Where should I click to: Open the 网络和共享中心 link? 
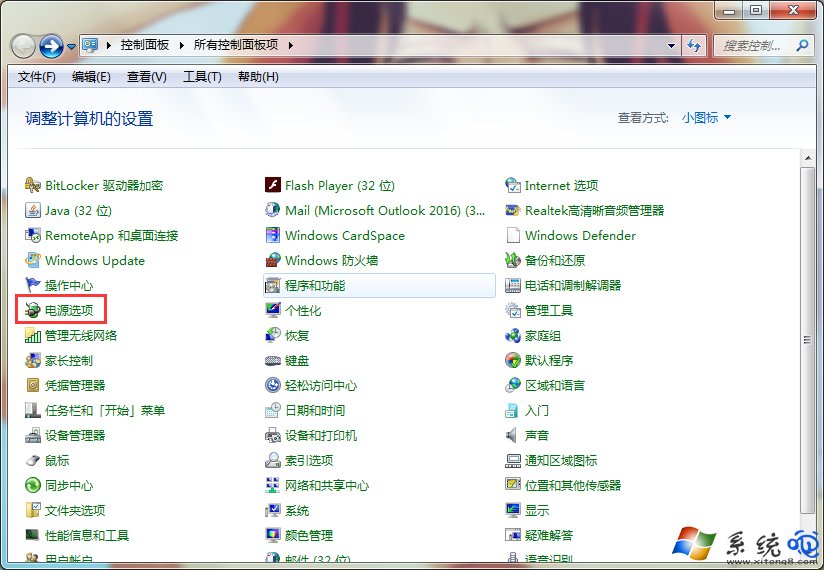[x=327, y=485]
